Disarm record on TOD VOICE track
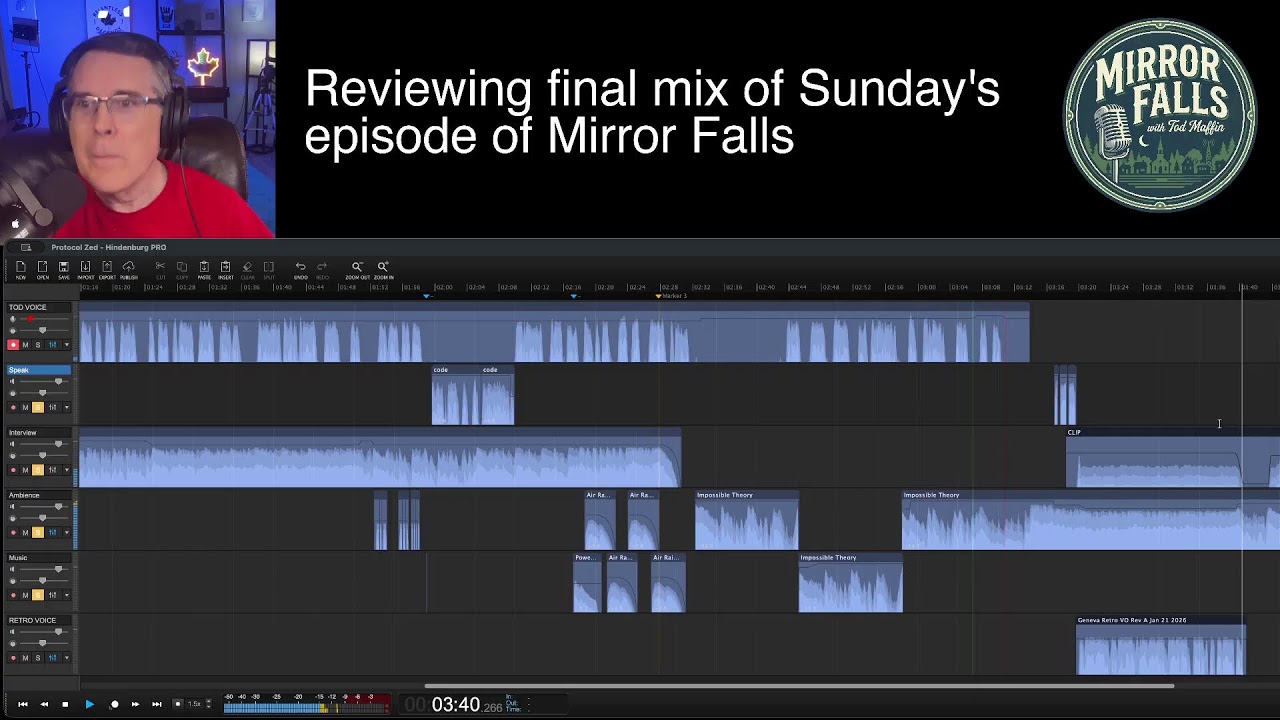1280x720 pixels. (x=13, y=345)
